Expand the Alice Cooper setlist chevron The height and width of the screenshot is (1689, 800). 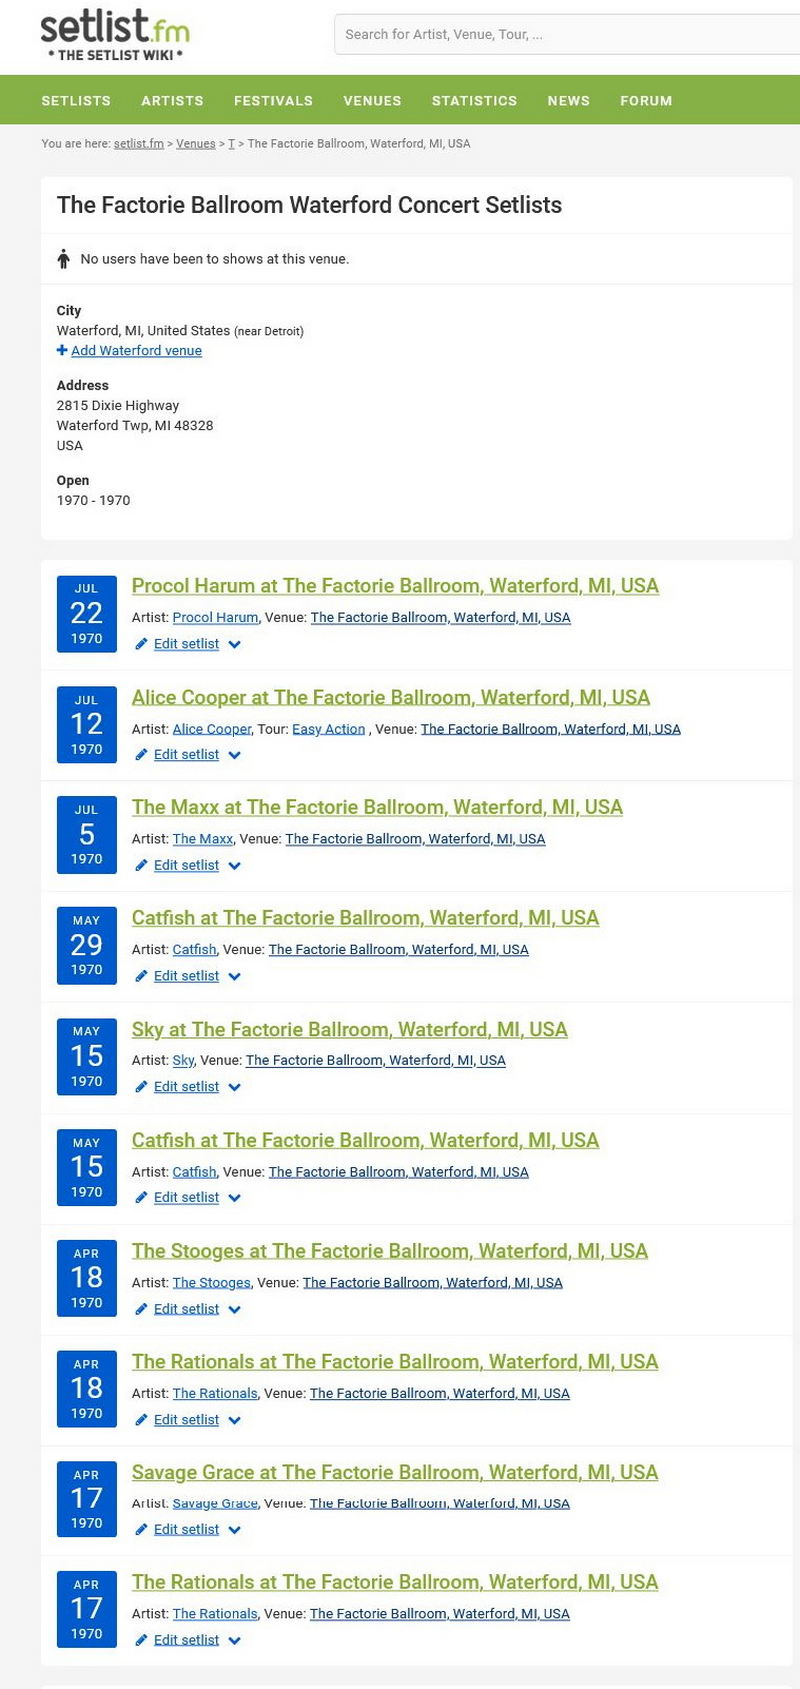[234, 755]
